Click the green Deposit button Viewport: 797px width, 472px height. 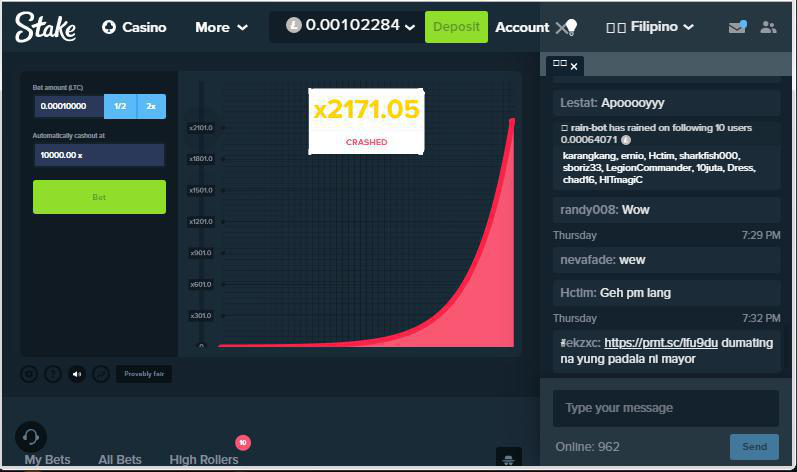click(456, 27)
